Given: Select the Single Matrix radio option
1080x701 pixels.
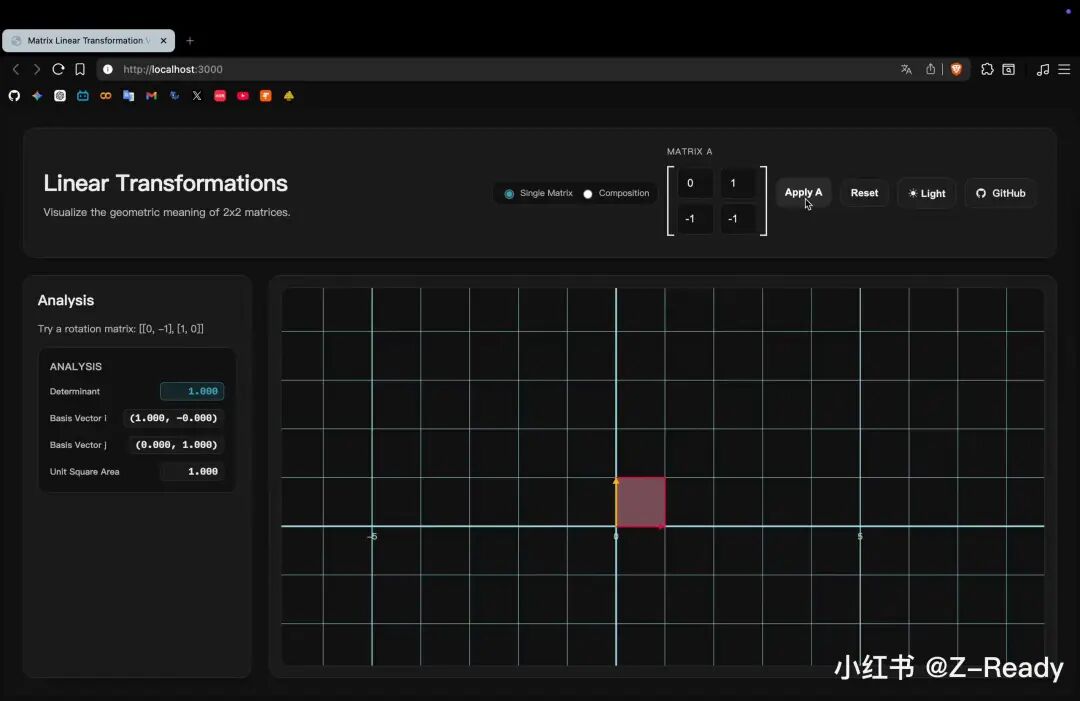Looking at the screenshot, I should point(509,193).
